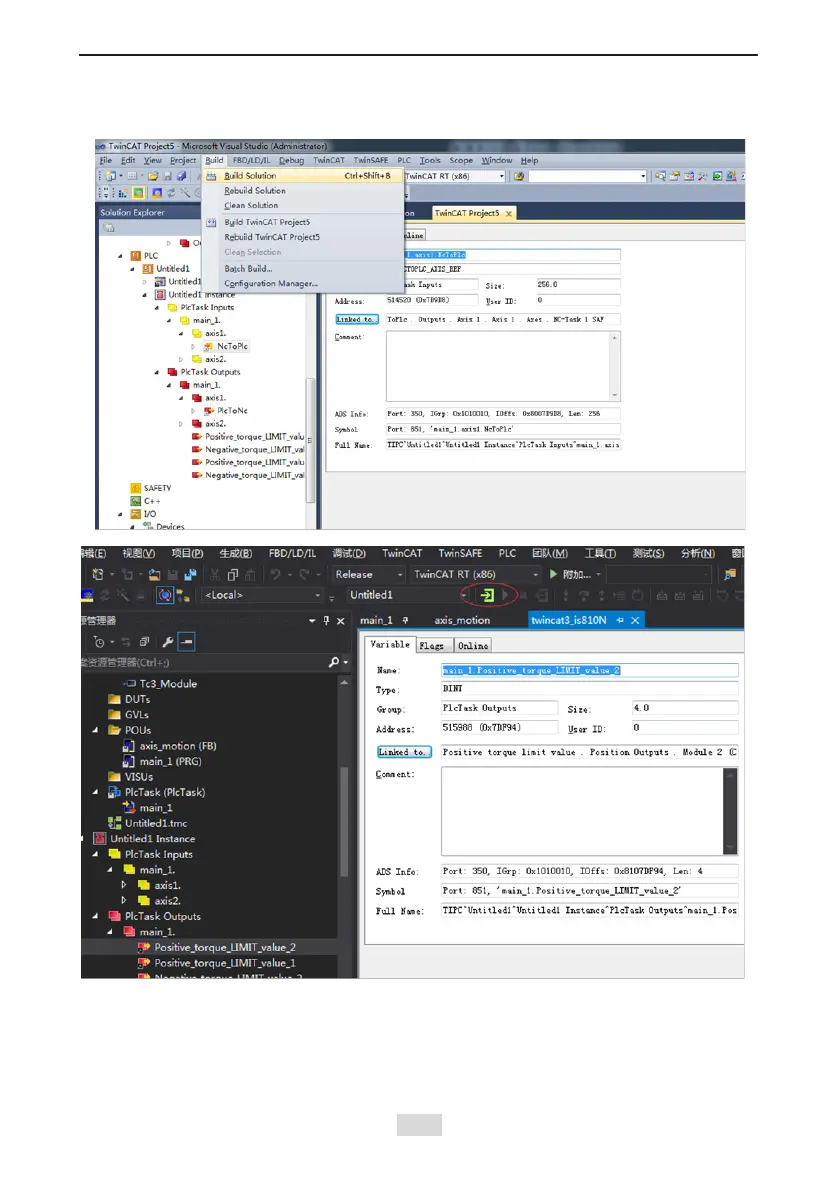Click Redo icon in the dark-themed toolbar

click(x=304, y=575)
